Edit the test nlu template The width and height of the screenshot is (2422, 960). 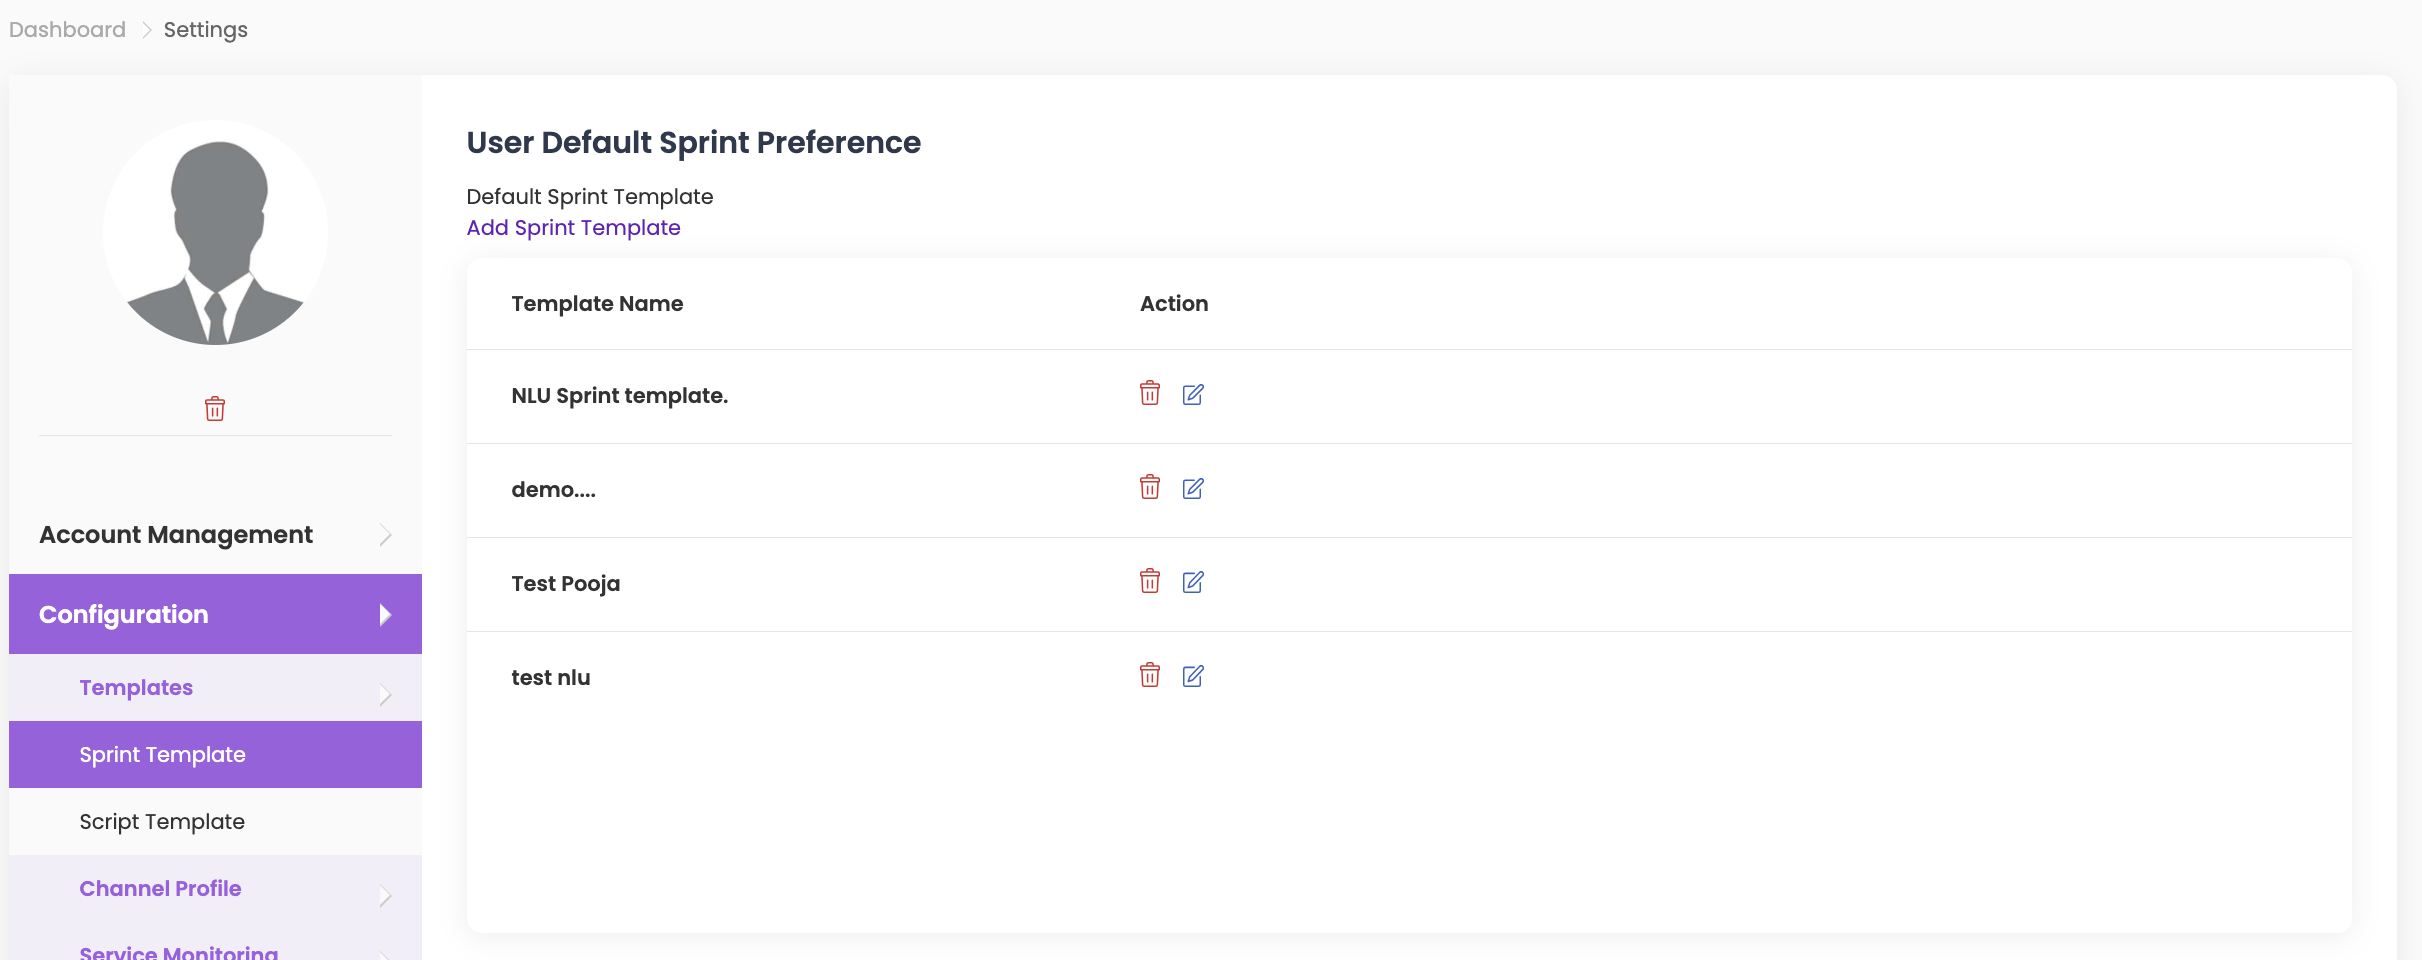point(1192,677)
